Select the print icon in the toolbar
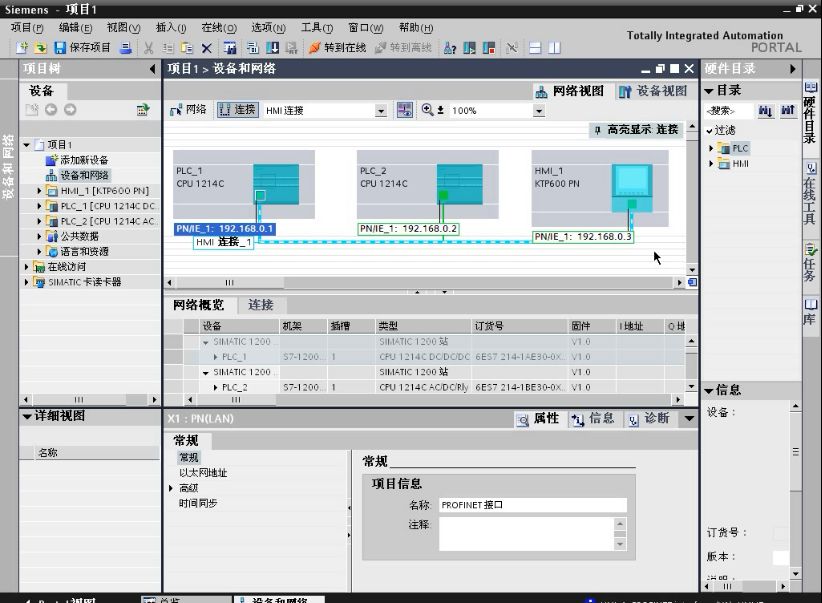 124,49
